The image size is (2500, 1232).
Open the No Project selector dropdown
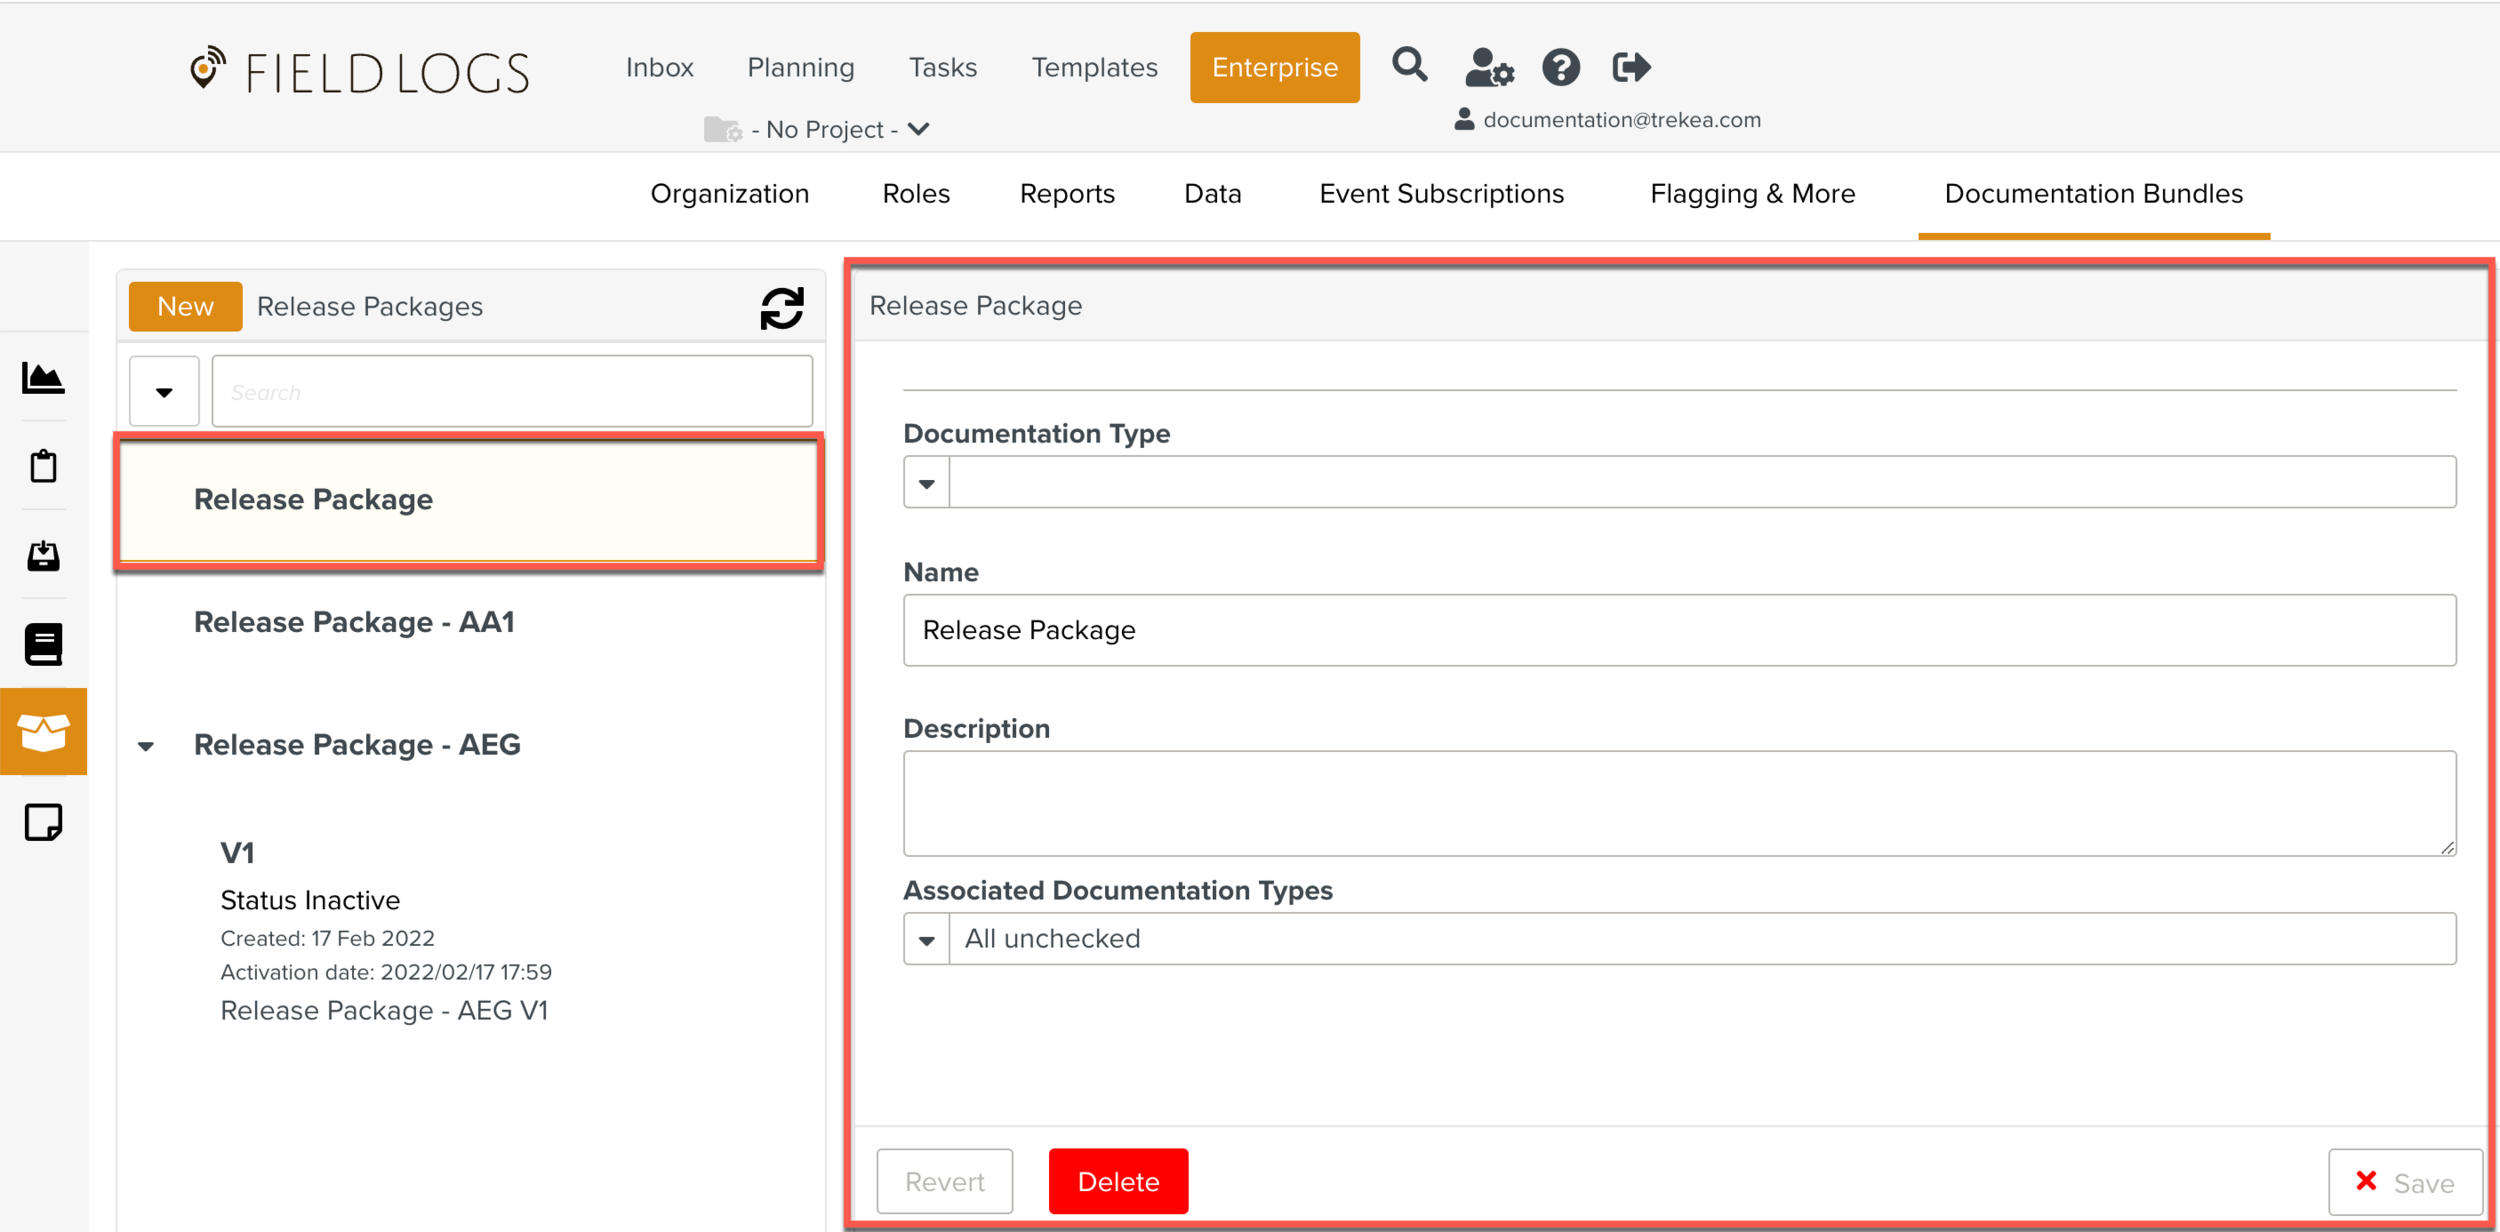tap(830, 130)
